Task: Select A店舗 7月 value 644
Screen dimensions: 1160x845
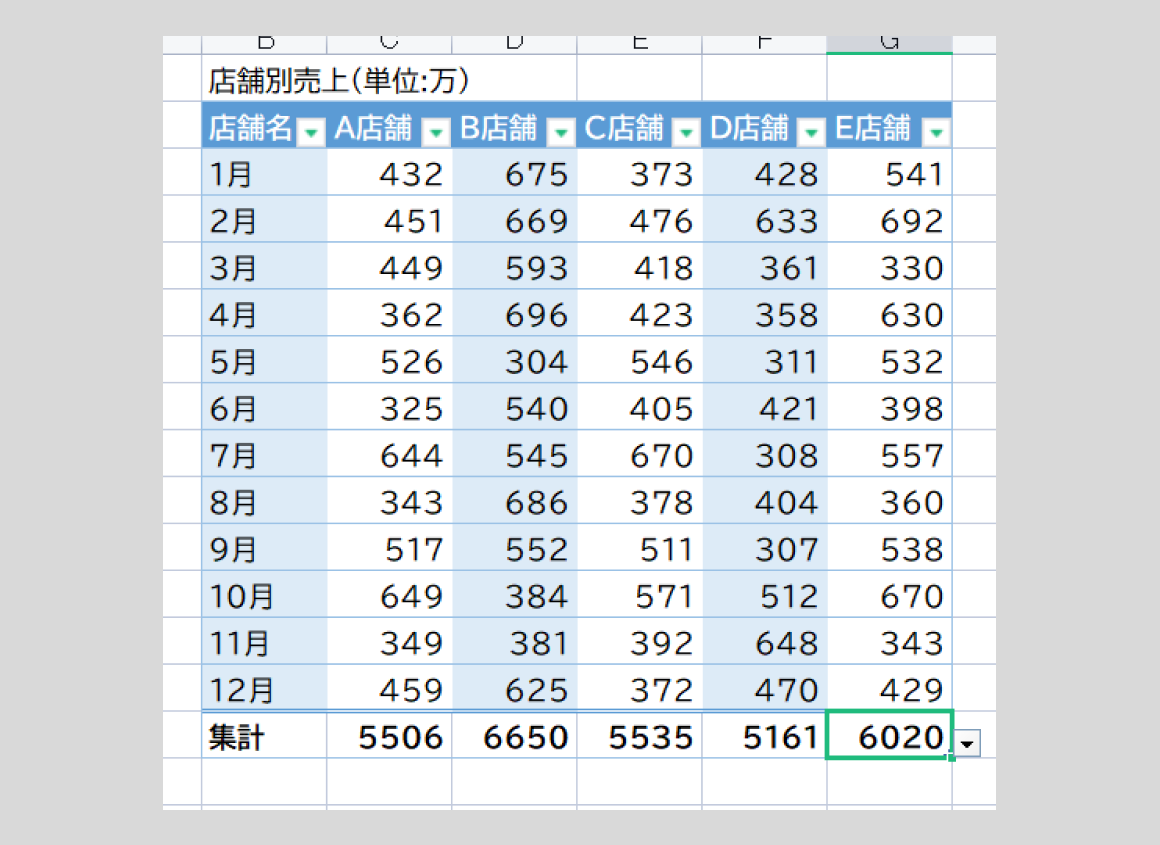Action: click(389, 454)
